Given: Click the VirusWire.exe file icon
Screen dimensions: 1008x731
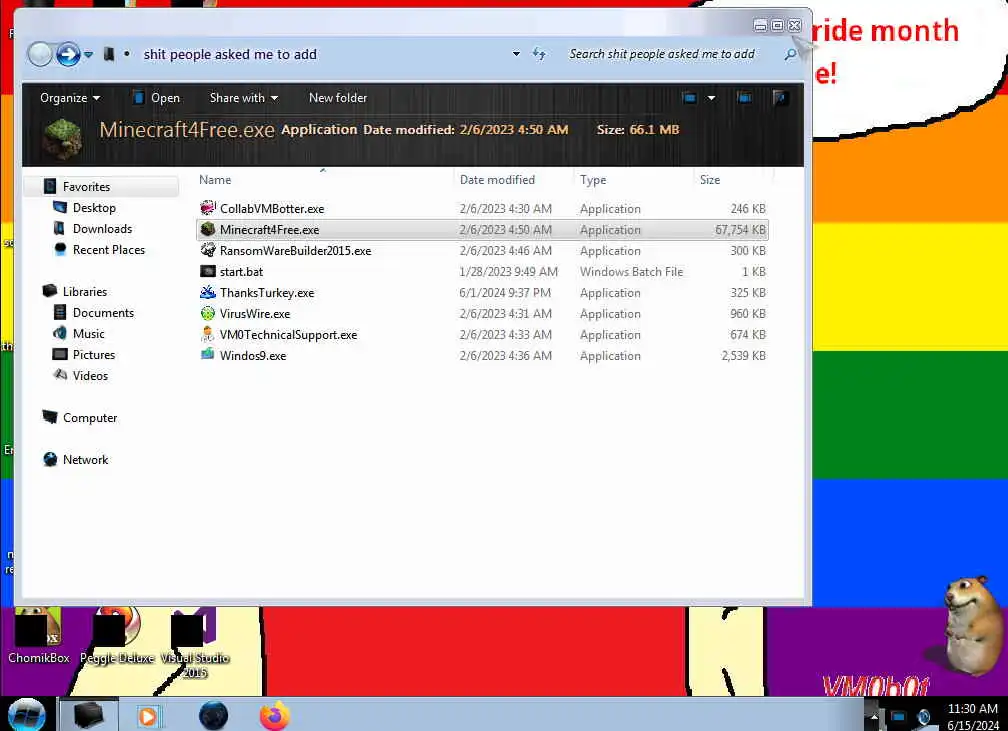Looking at the screenshot, I should (x=208, y=313).
